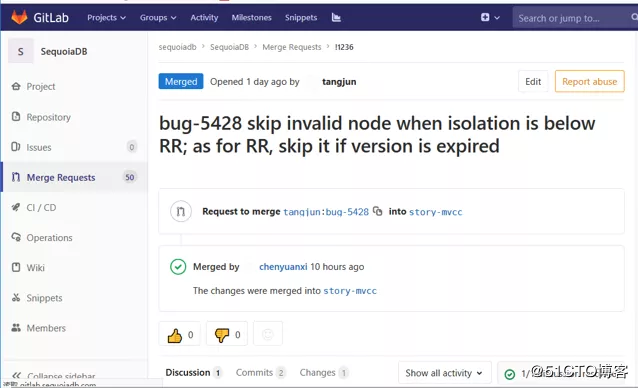Open the Groups dropdown menu

[158, 17]
